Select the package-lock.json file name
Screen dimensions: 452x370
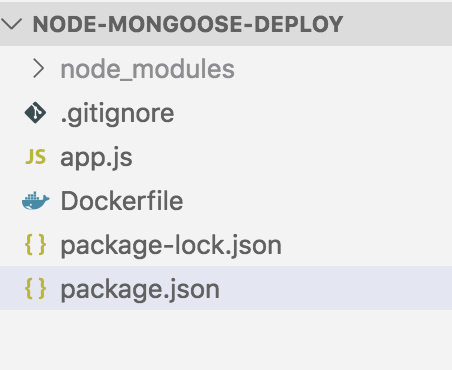tap(171, 246)
